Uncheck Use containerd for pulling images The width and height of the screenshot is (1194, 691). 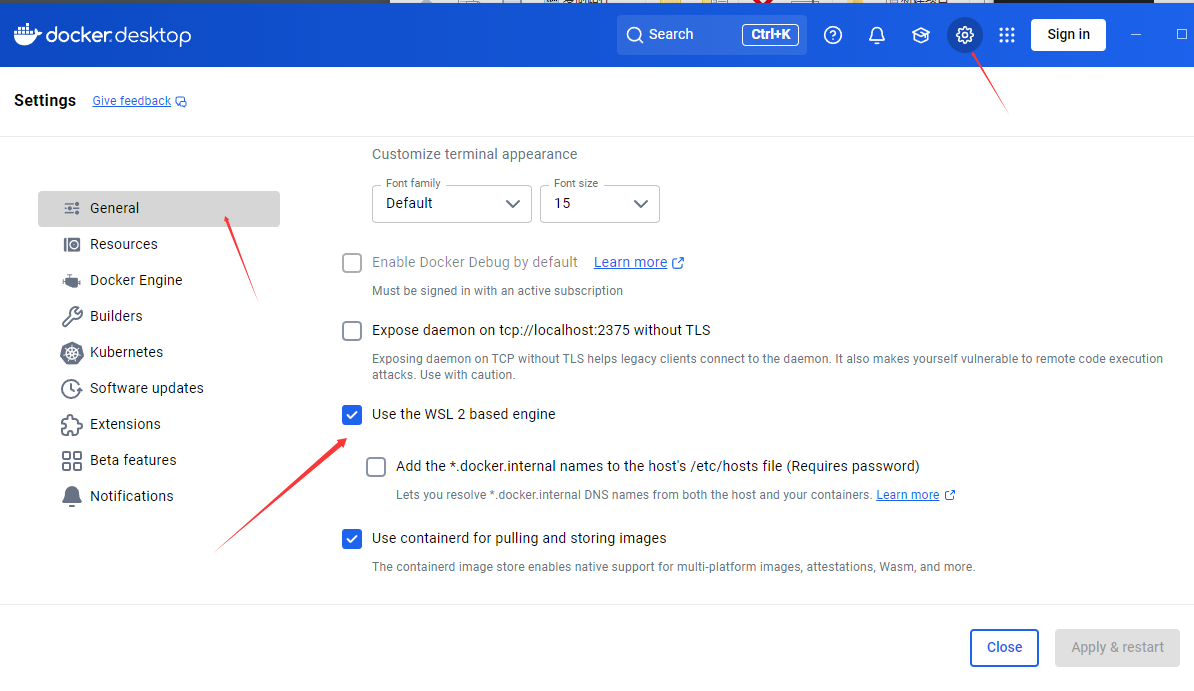352,539
